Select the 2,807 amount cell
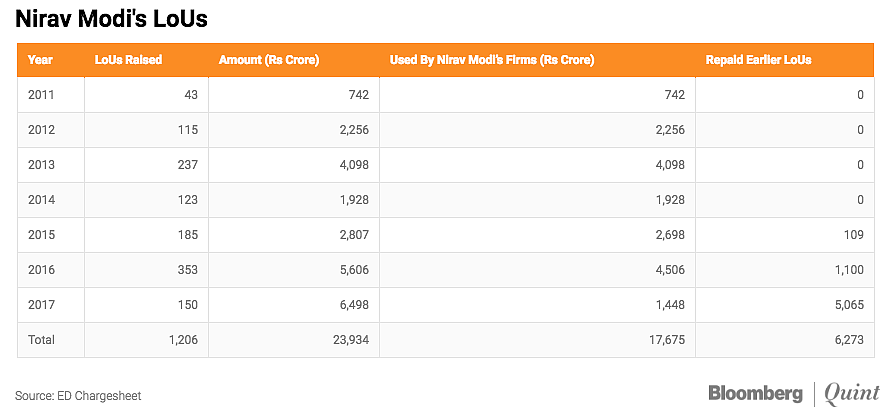 pyautogui.click(x=354, y=235)
